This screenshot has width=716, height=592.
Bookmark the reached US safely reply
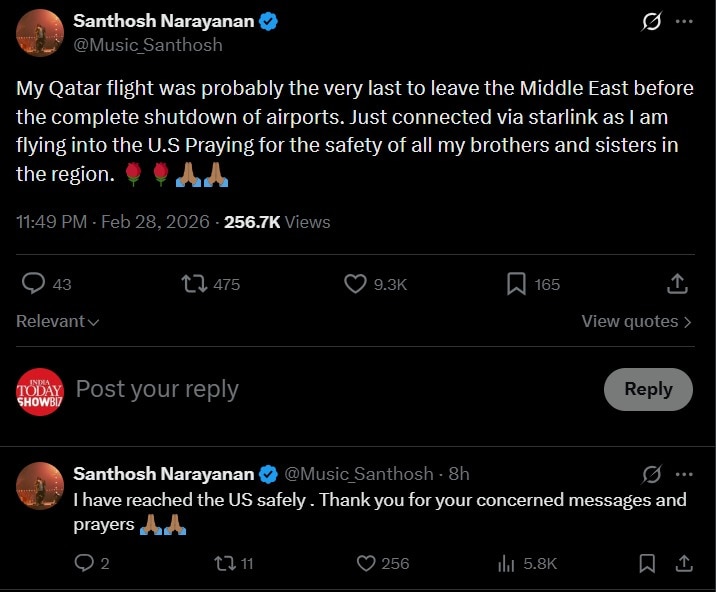(x=648, y=563)
